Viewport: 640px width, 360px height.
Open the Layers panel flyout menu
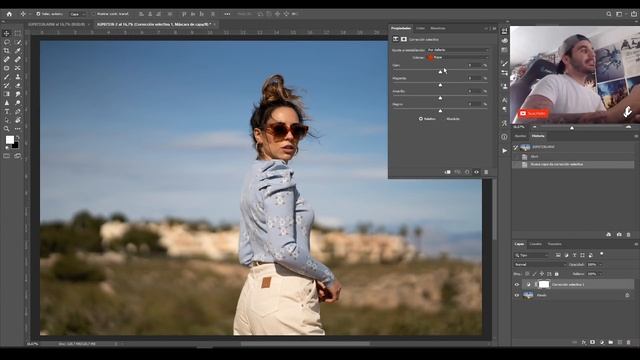[636, 244]
